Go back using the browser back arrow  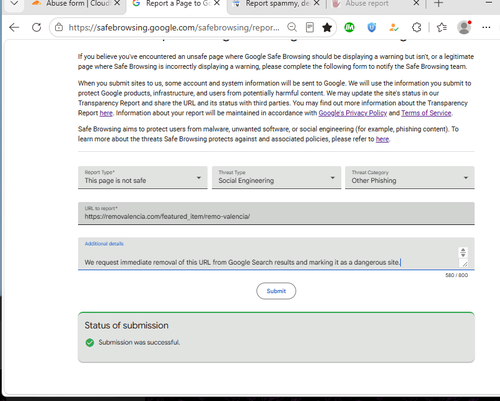pyautogui.click(x=14, y=27)
